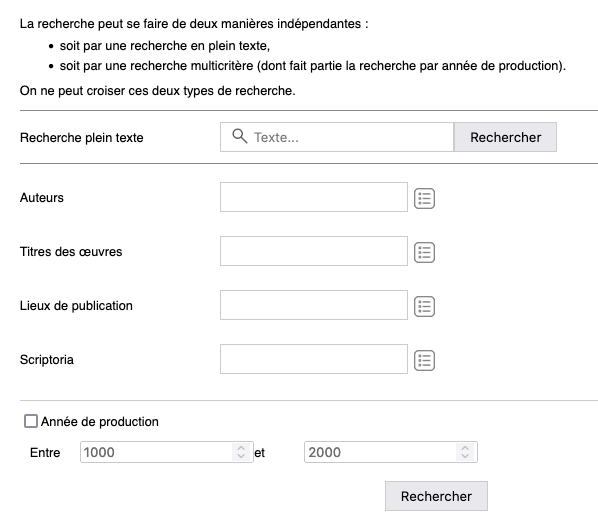Focus the Texte... full-text search field

click(337, 137)
